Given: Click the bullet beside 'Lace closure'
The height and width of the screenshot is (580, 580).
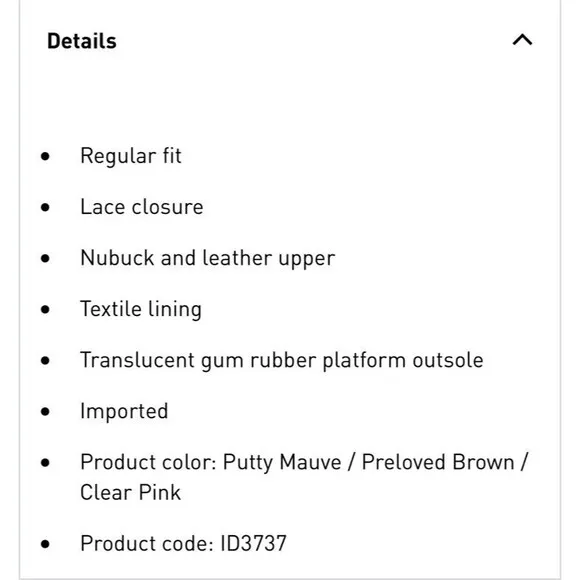Looking at the screenshot, I should [x=45, y=207].
